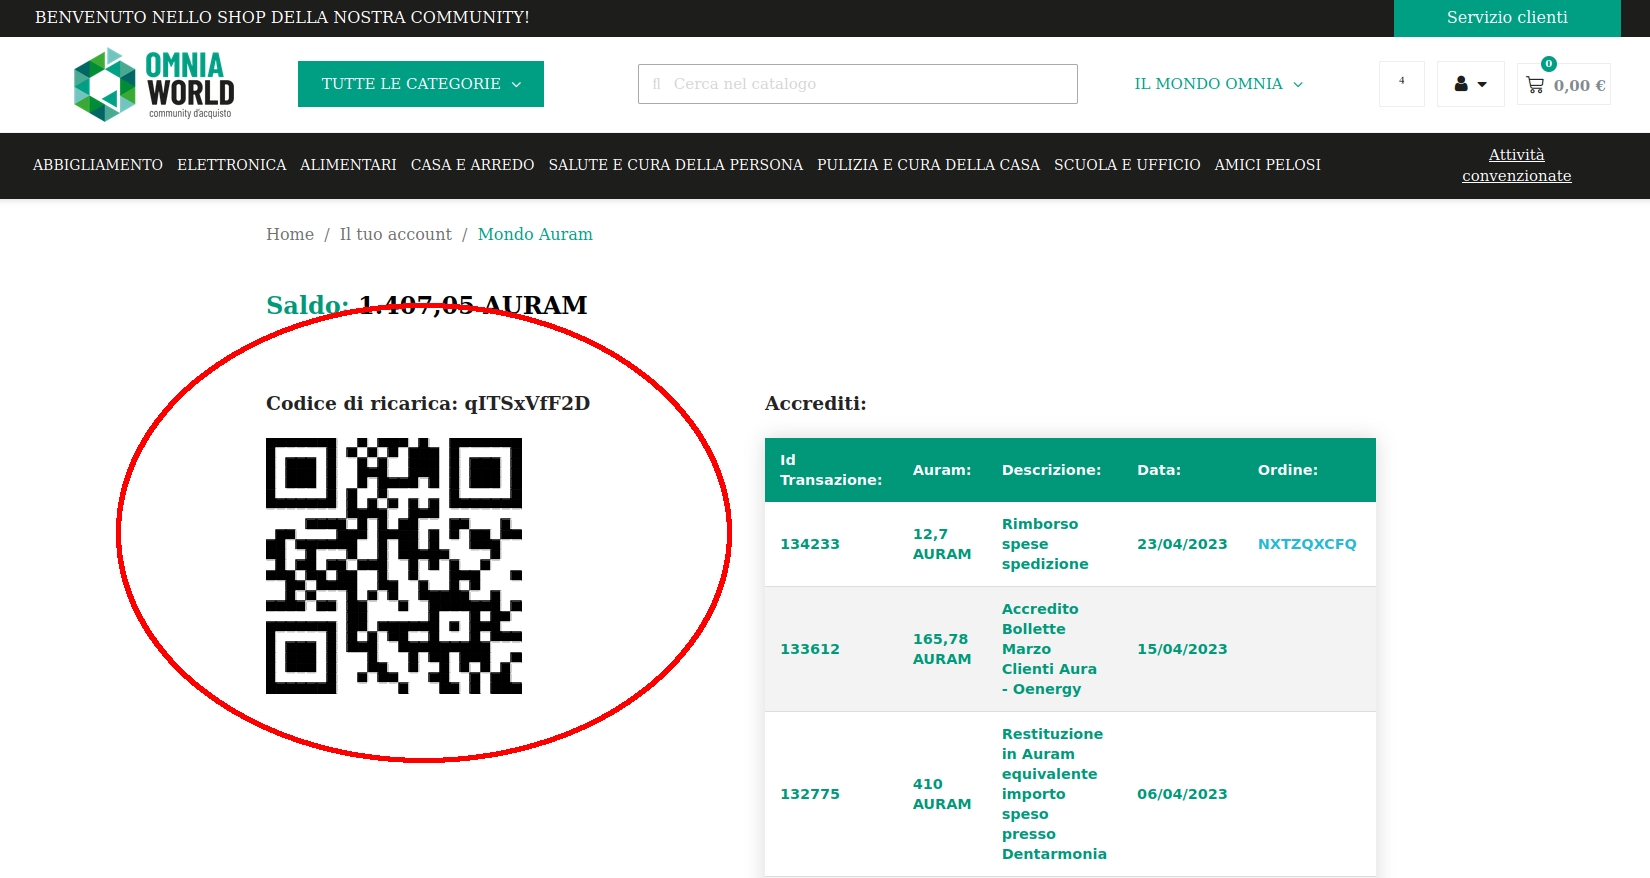The height and width of the screenshot is (878, 1650).
Task: Click the small wishlist counter box
Action: pos(1401,84)
